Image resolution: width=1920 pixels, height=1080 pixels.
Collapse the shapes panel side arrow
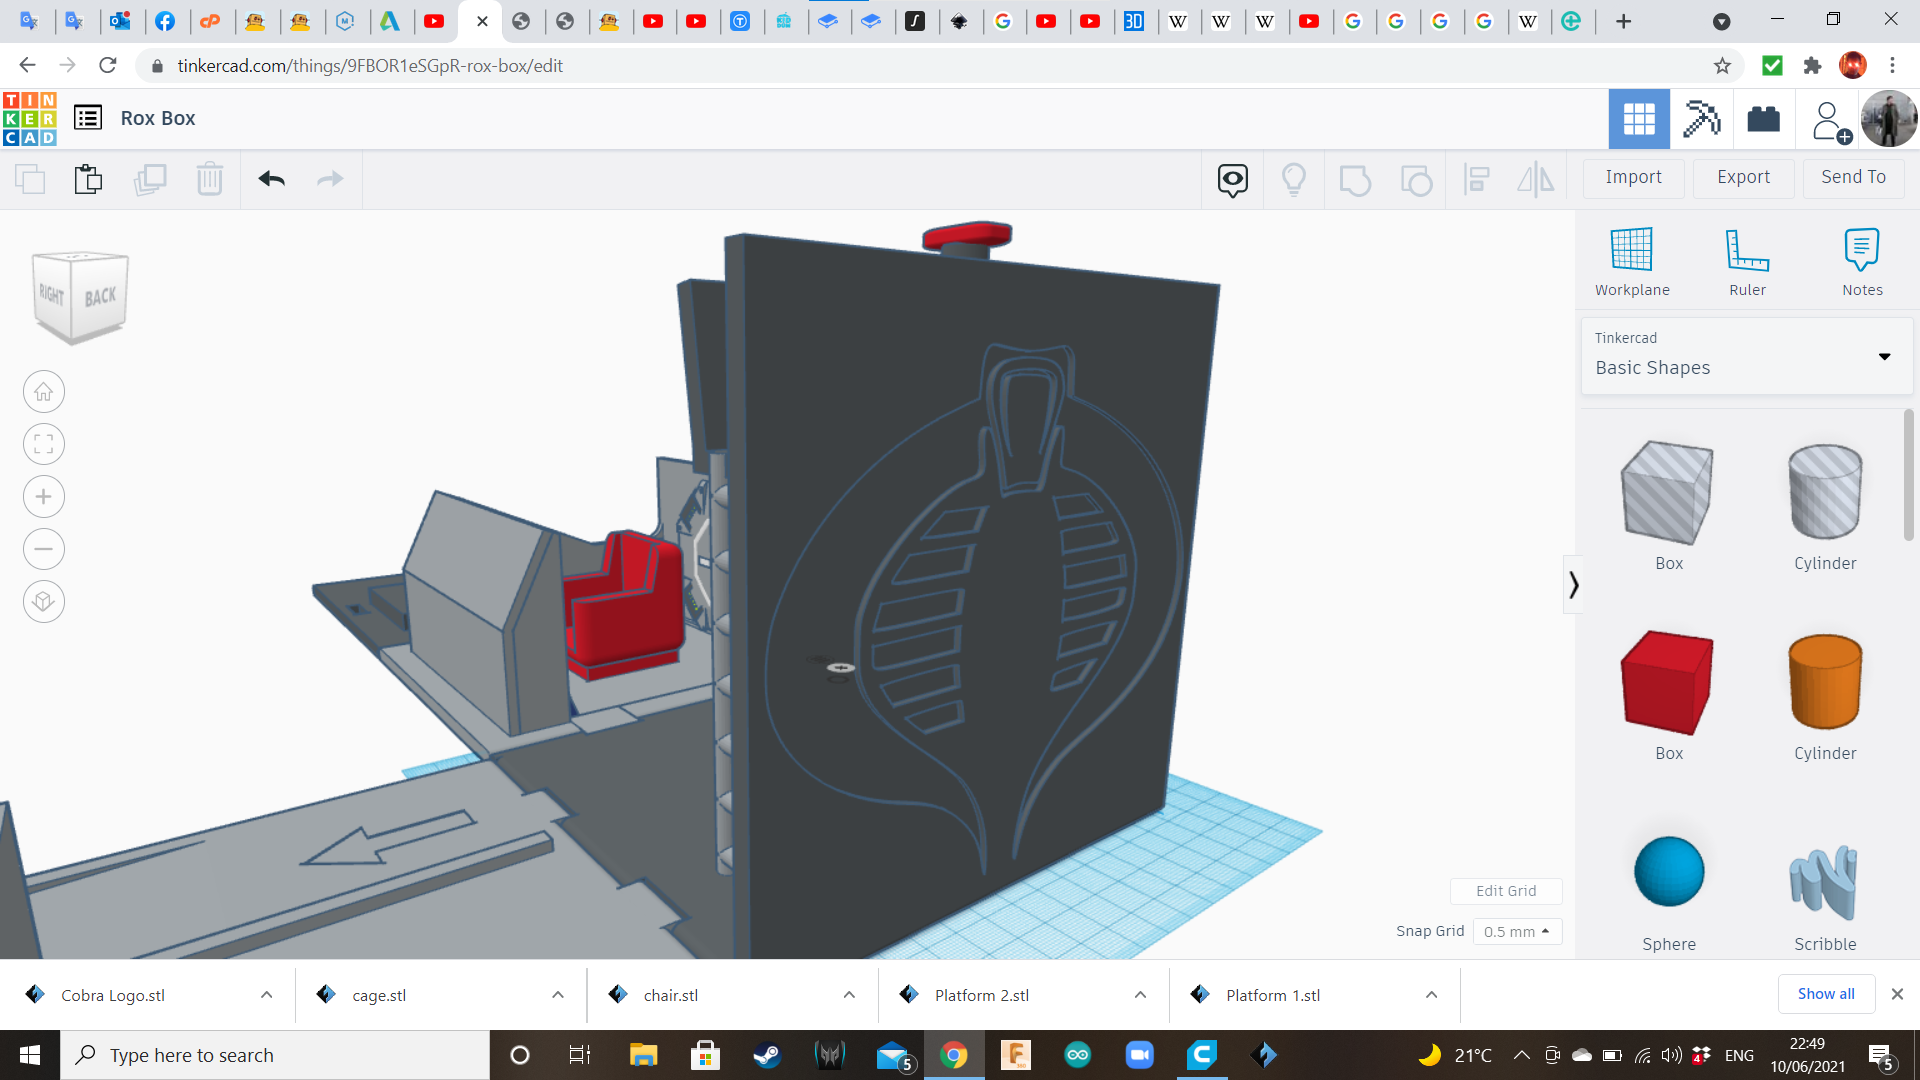point(1573,585)
